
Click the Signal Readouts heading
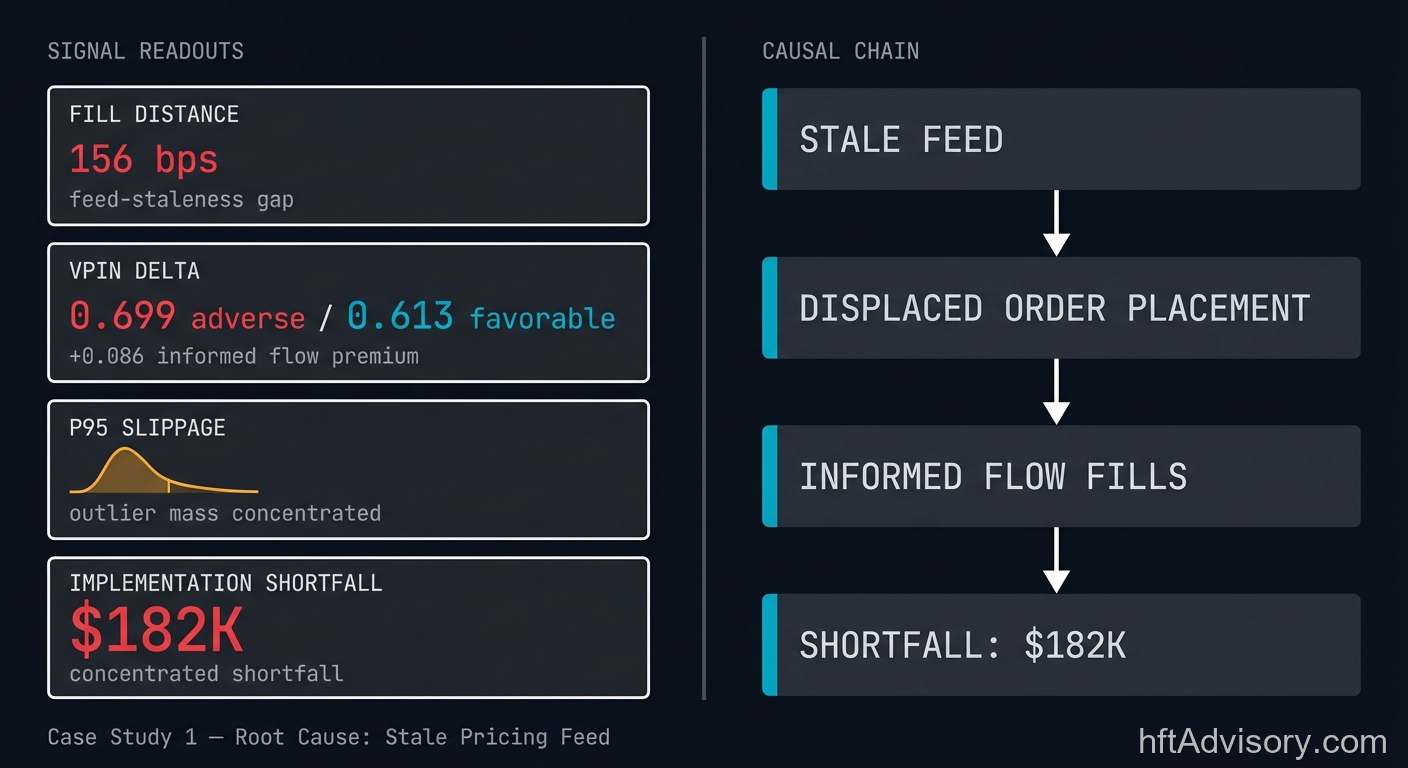tap(145, 51)
